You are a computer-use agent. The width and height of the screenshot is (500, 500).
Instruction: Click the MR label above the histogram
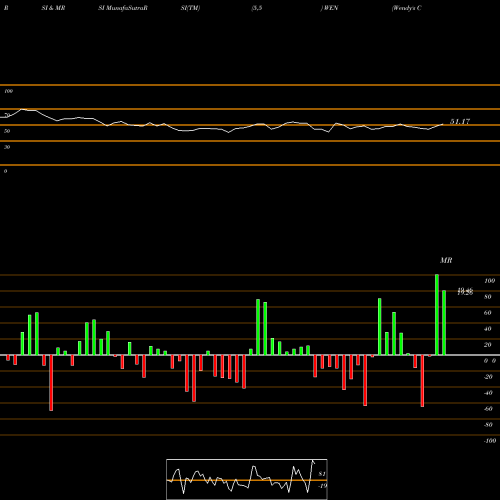(x=446, y=260)
